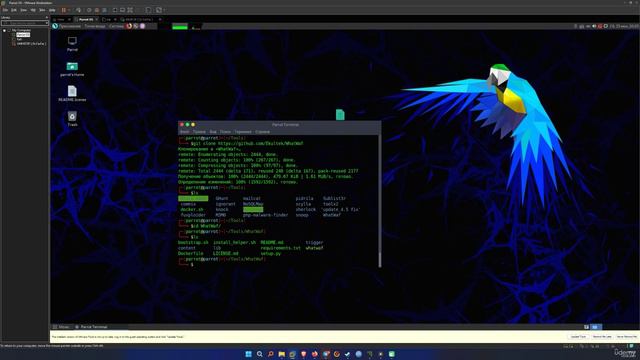Click the Update Tools button
Screen dimensions: 640x360
pos(578,337)
